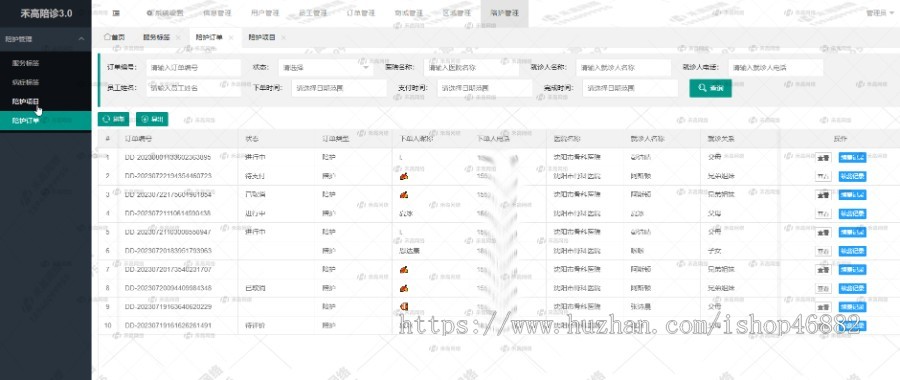Click the blue record button in row 5

852,232
